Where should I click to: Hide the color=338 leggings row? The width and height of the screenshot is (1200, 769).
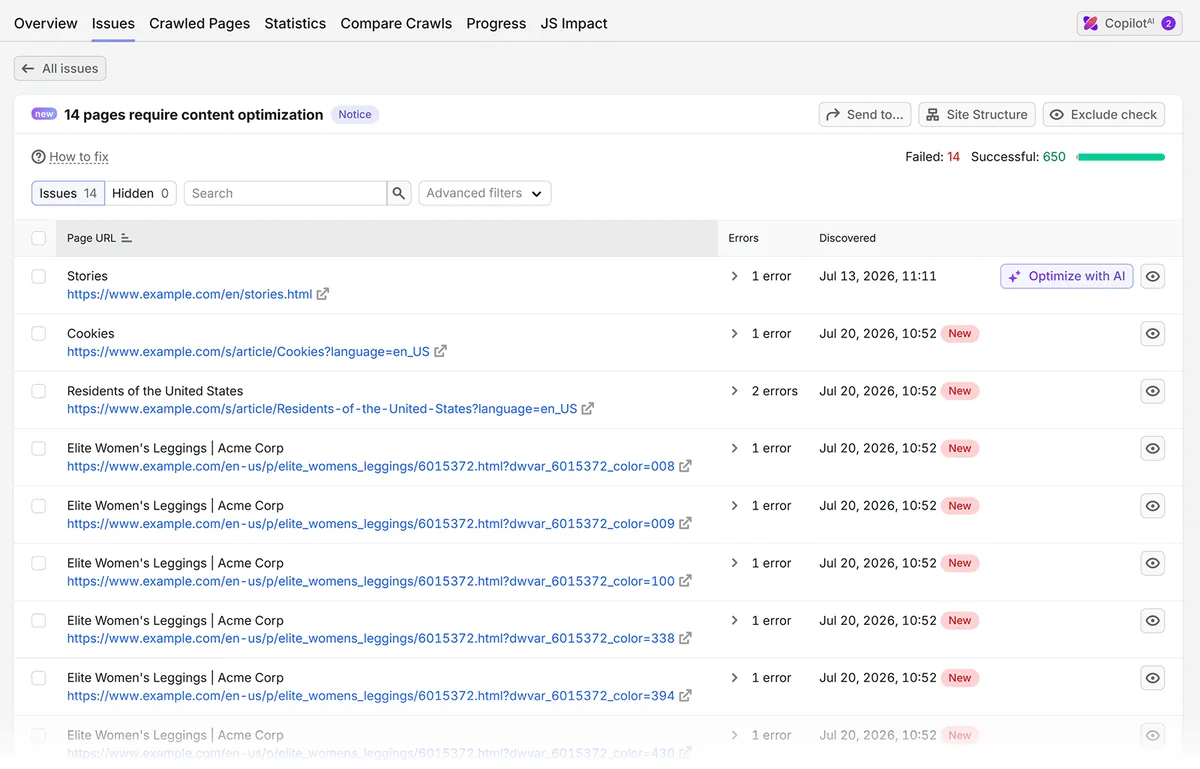point(1153,621)
